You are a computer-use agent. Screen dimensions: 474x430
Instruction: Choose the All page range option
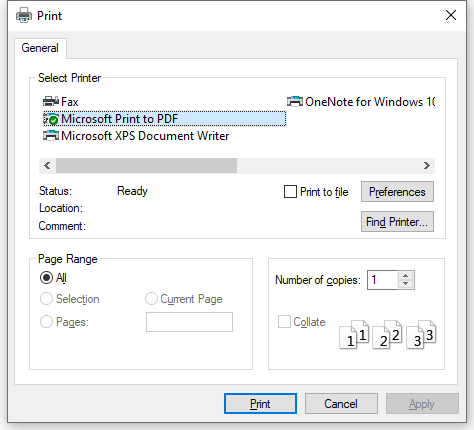tap(46, 277)
